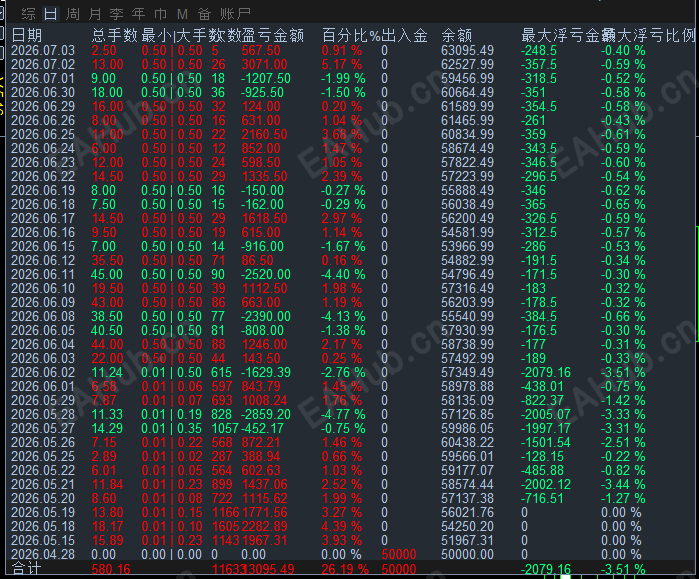Viewport: 699px width, 579px height.
Task: Click the 盈亏金额 column header
Action: [x=273, y=35]
